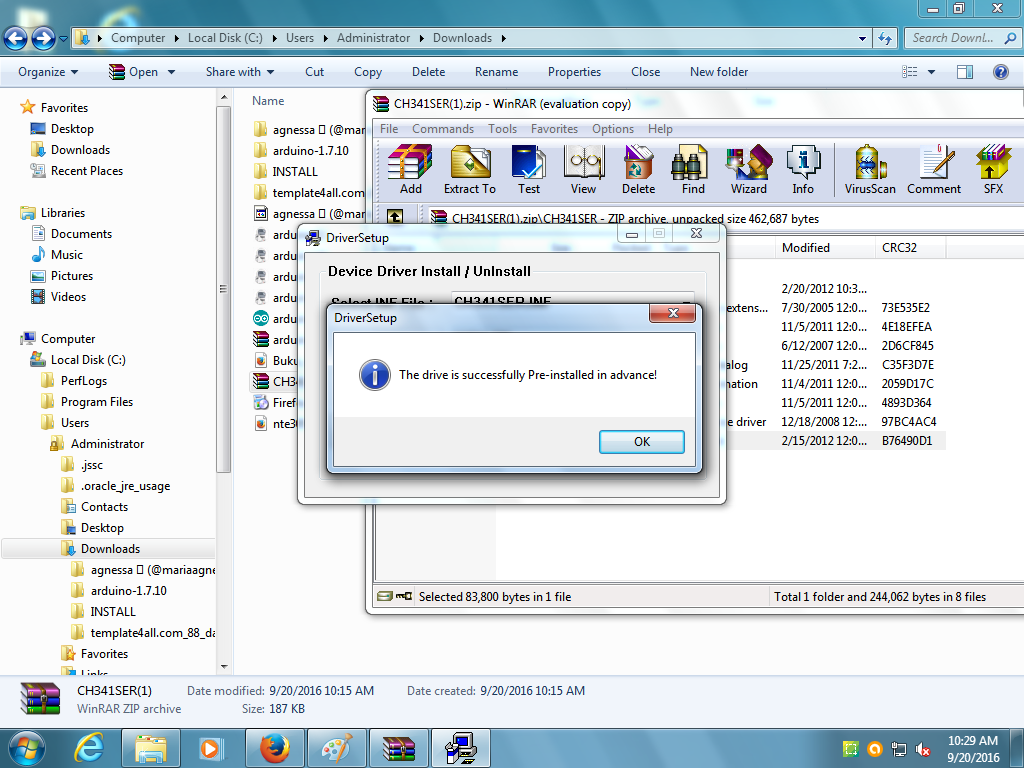
Task: Click the WinRAR Extract To icon
Action: pos(470,170)
